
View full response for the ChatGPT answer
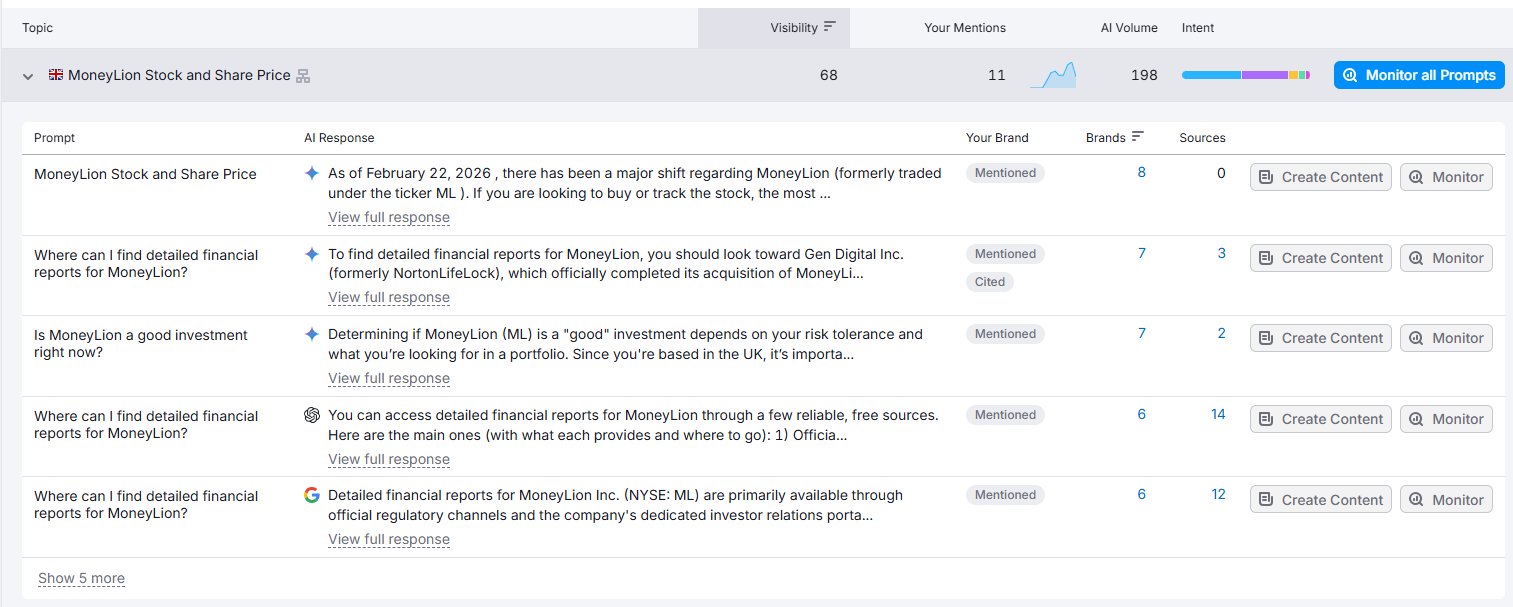click(389, 459)
